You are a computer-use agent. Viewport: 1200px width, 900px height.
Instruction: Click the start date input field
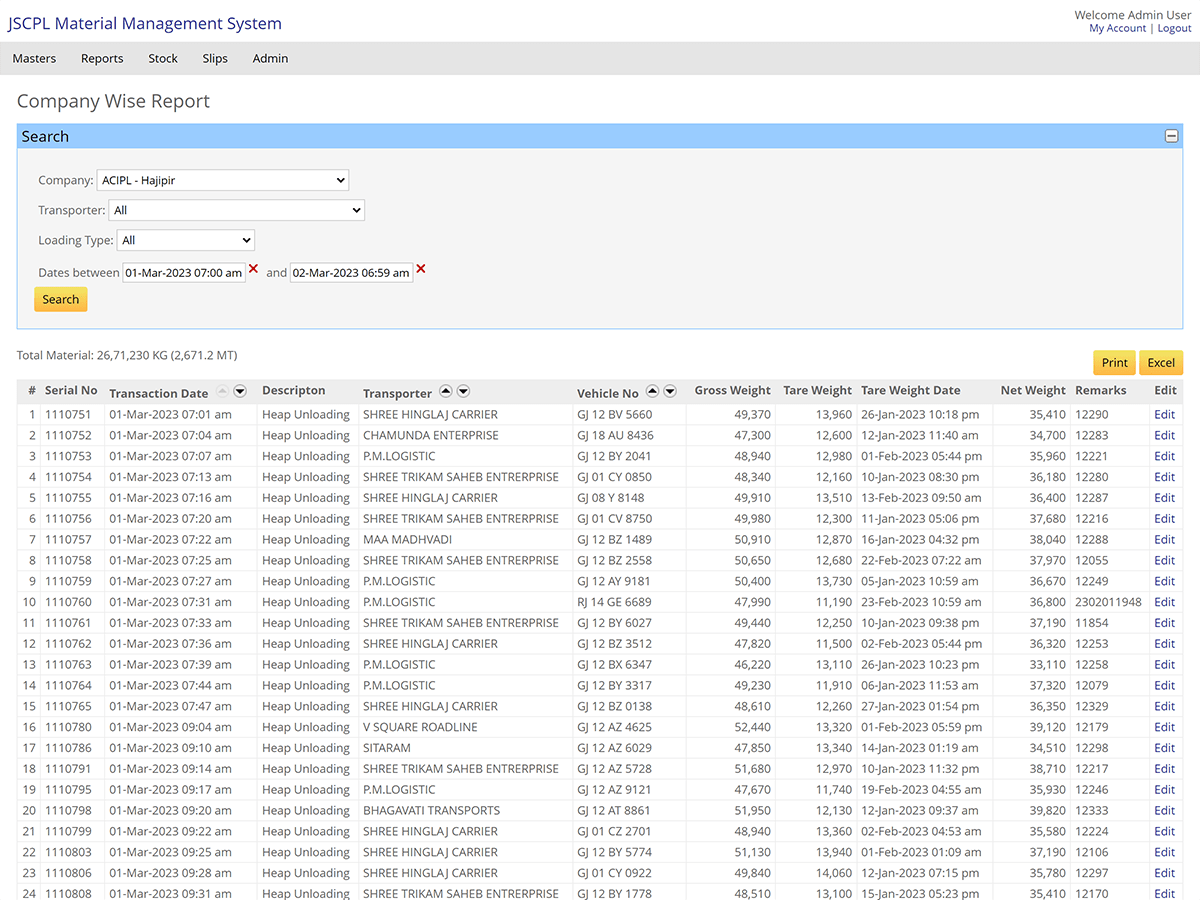(x=183, y=272)
